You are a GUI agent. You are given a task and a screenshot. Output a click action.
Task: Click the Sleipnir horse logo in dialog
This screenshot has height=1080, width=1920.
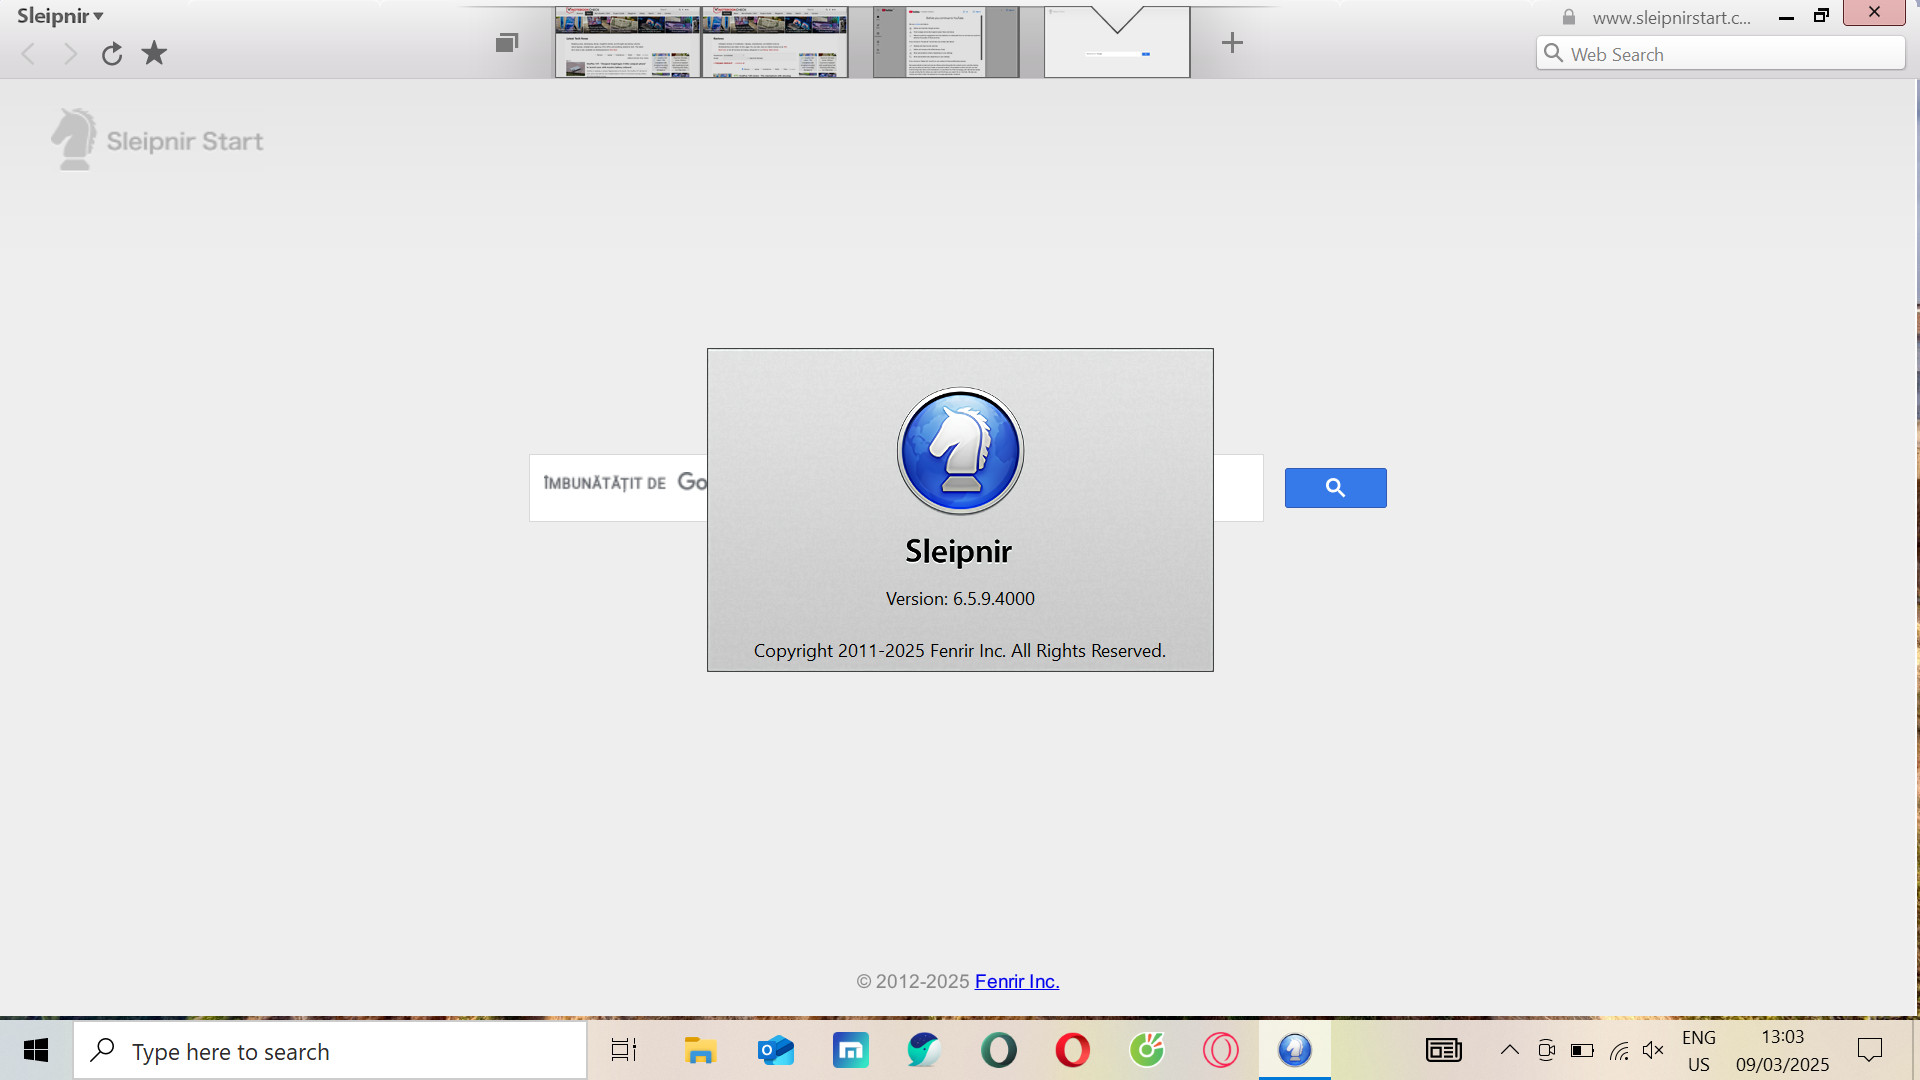[960, 451]
